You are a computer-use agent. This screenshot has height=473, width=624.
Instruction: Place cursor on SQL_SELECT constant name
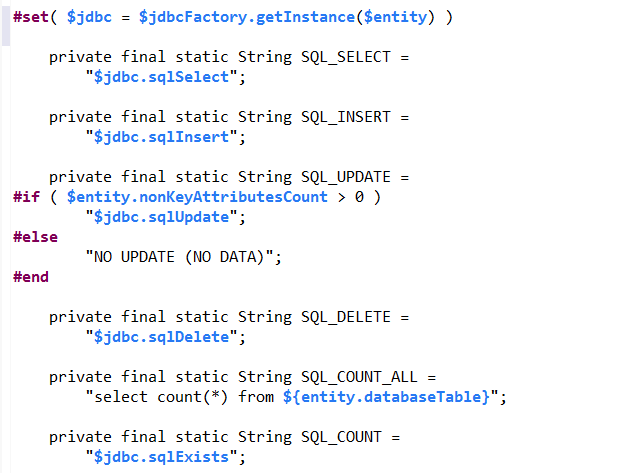345,57
